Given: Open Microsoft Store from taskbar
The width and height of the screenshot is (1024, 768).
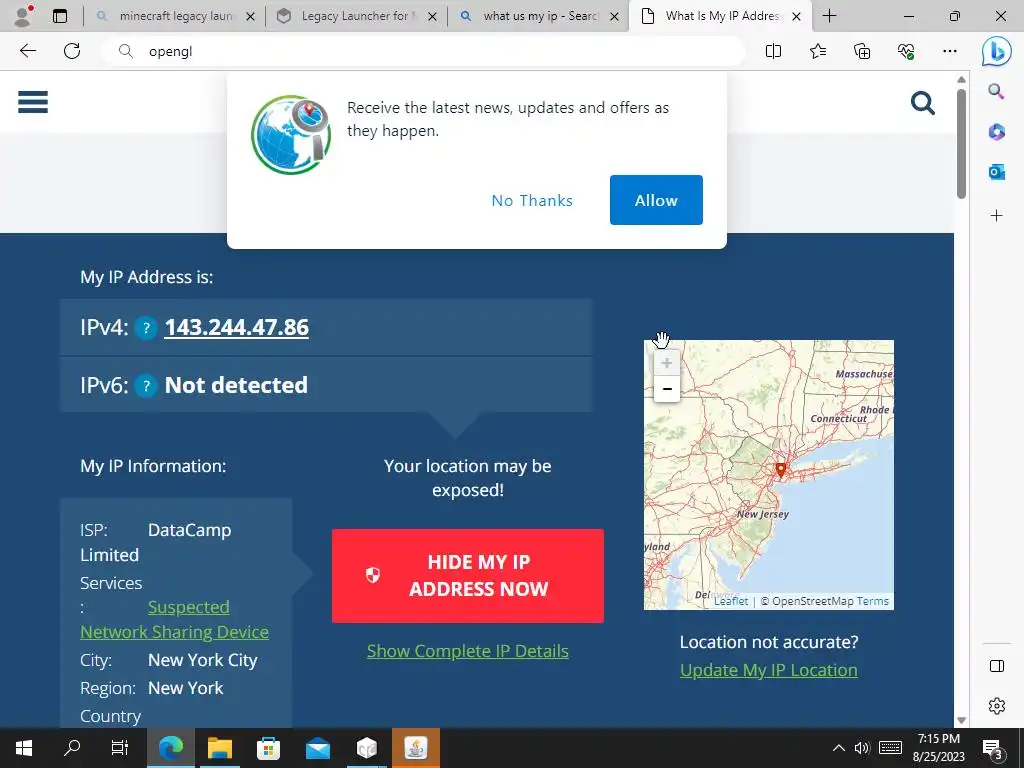Looking at the screenshot, I should 268,748.
